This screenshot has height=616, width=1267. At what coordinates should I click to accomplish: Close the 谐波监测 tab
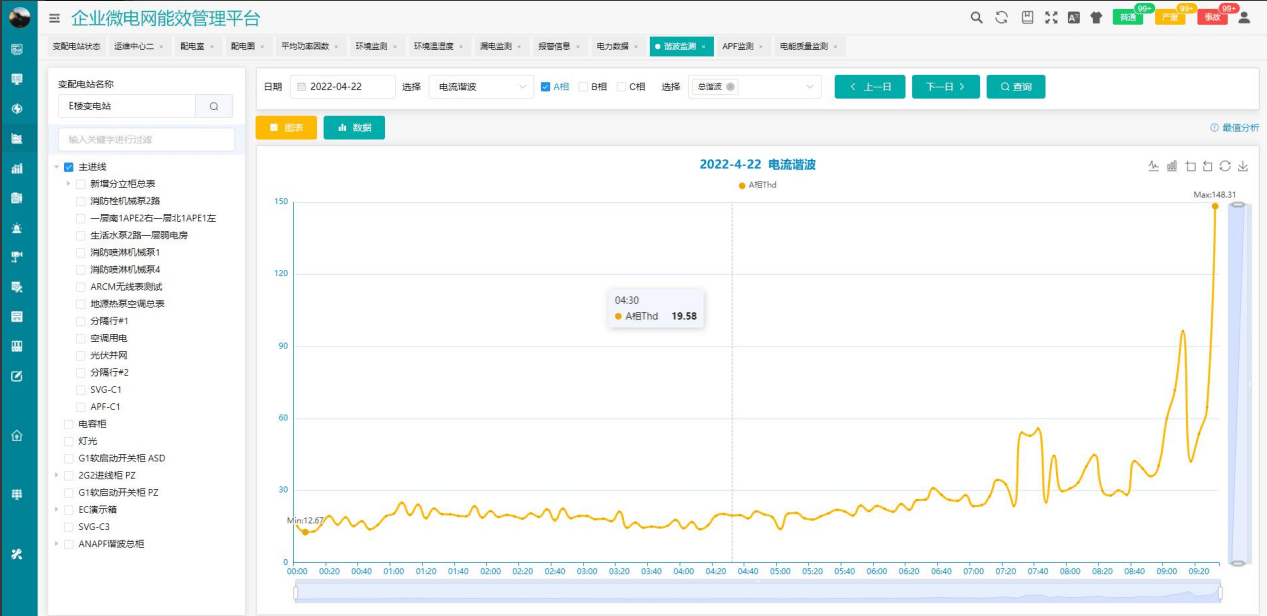coord(703,46)
